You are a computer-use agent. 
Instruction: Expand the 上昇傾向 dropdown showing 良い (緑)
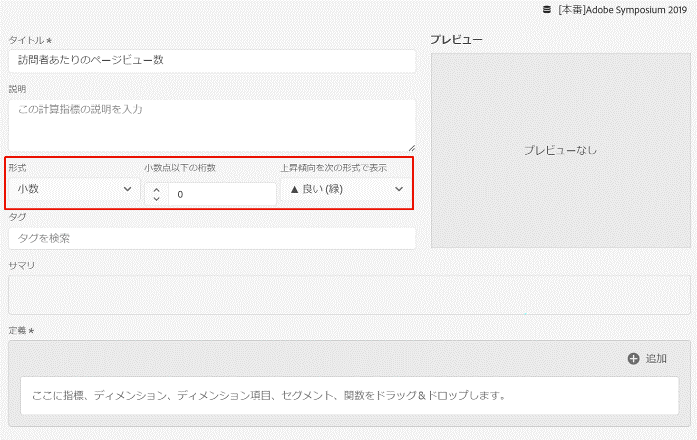coord(346,189)
